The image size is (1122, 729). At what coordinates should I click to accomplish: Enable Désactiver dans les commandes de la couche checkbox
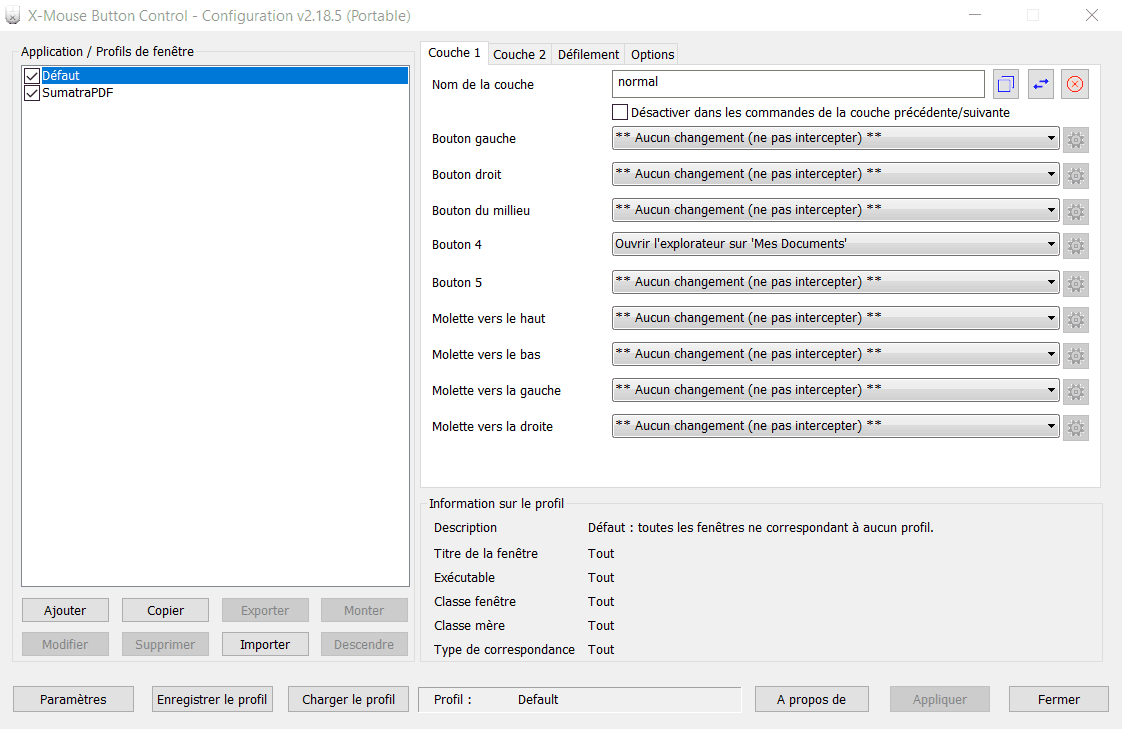620,112
